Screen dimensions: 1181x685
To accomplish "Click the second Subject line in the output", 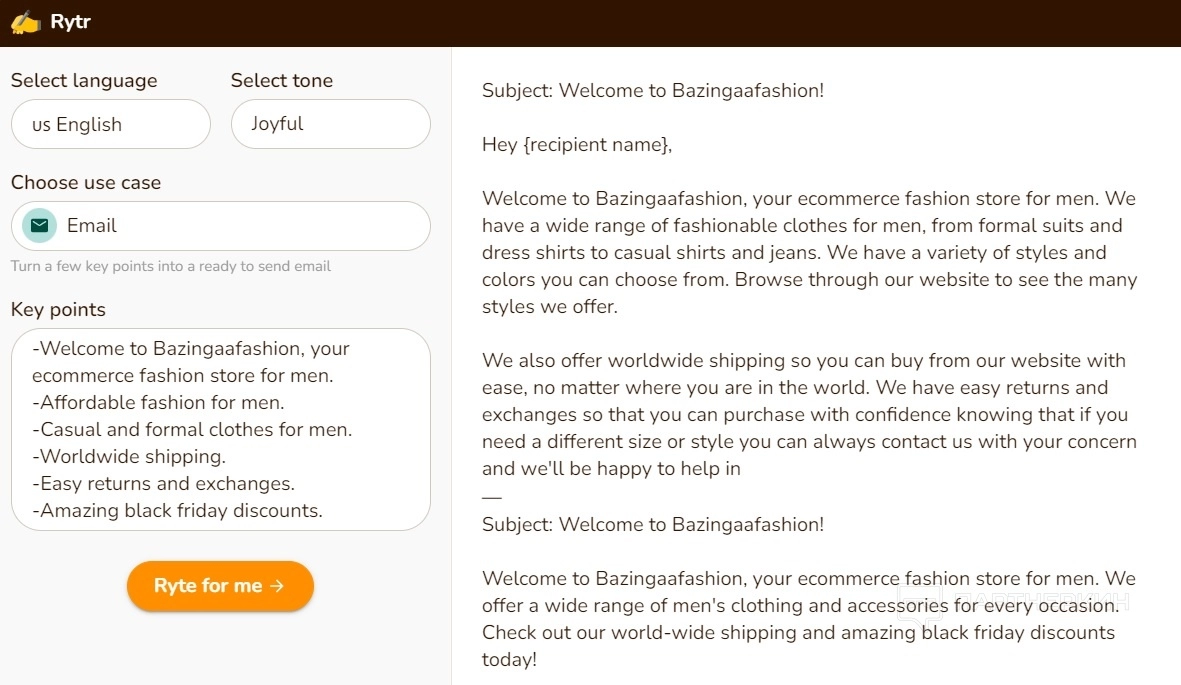I will [x=653, y=524].
